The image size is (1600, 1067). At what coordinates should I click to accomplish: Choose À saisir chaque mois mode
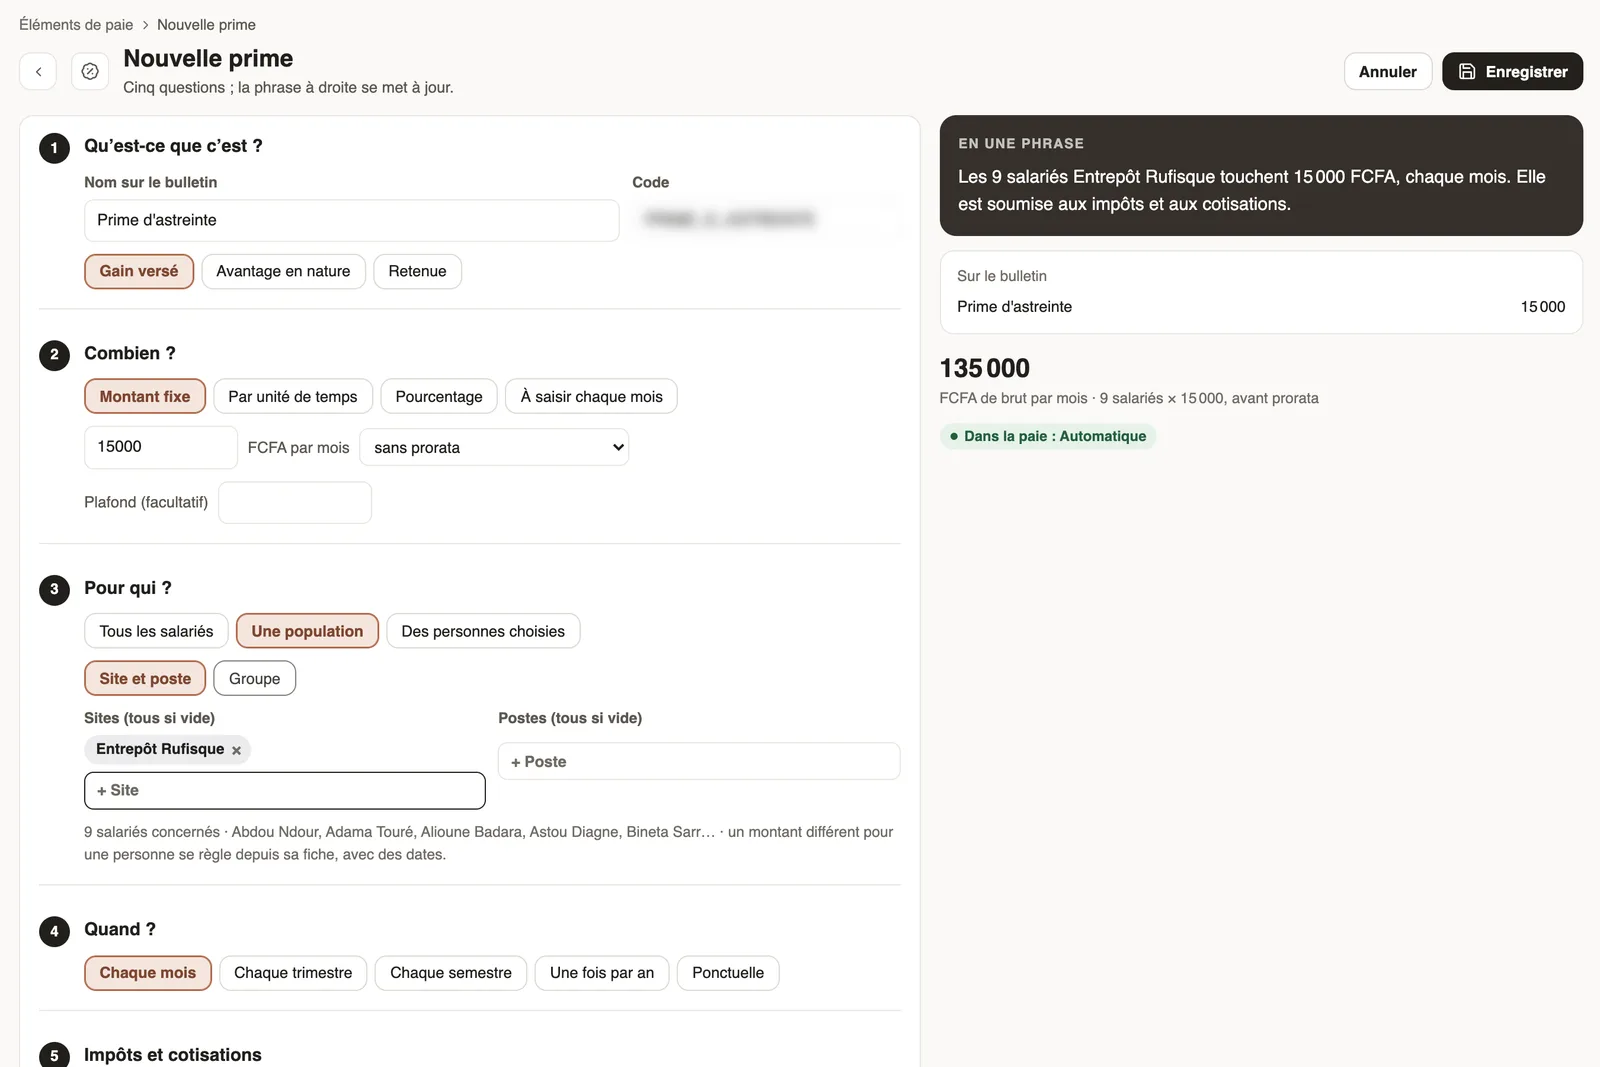coord(591,396)
